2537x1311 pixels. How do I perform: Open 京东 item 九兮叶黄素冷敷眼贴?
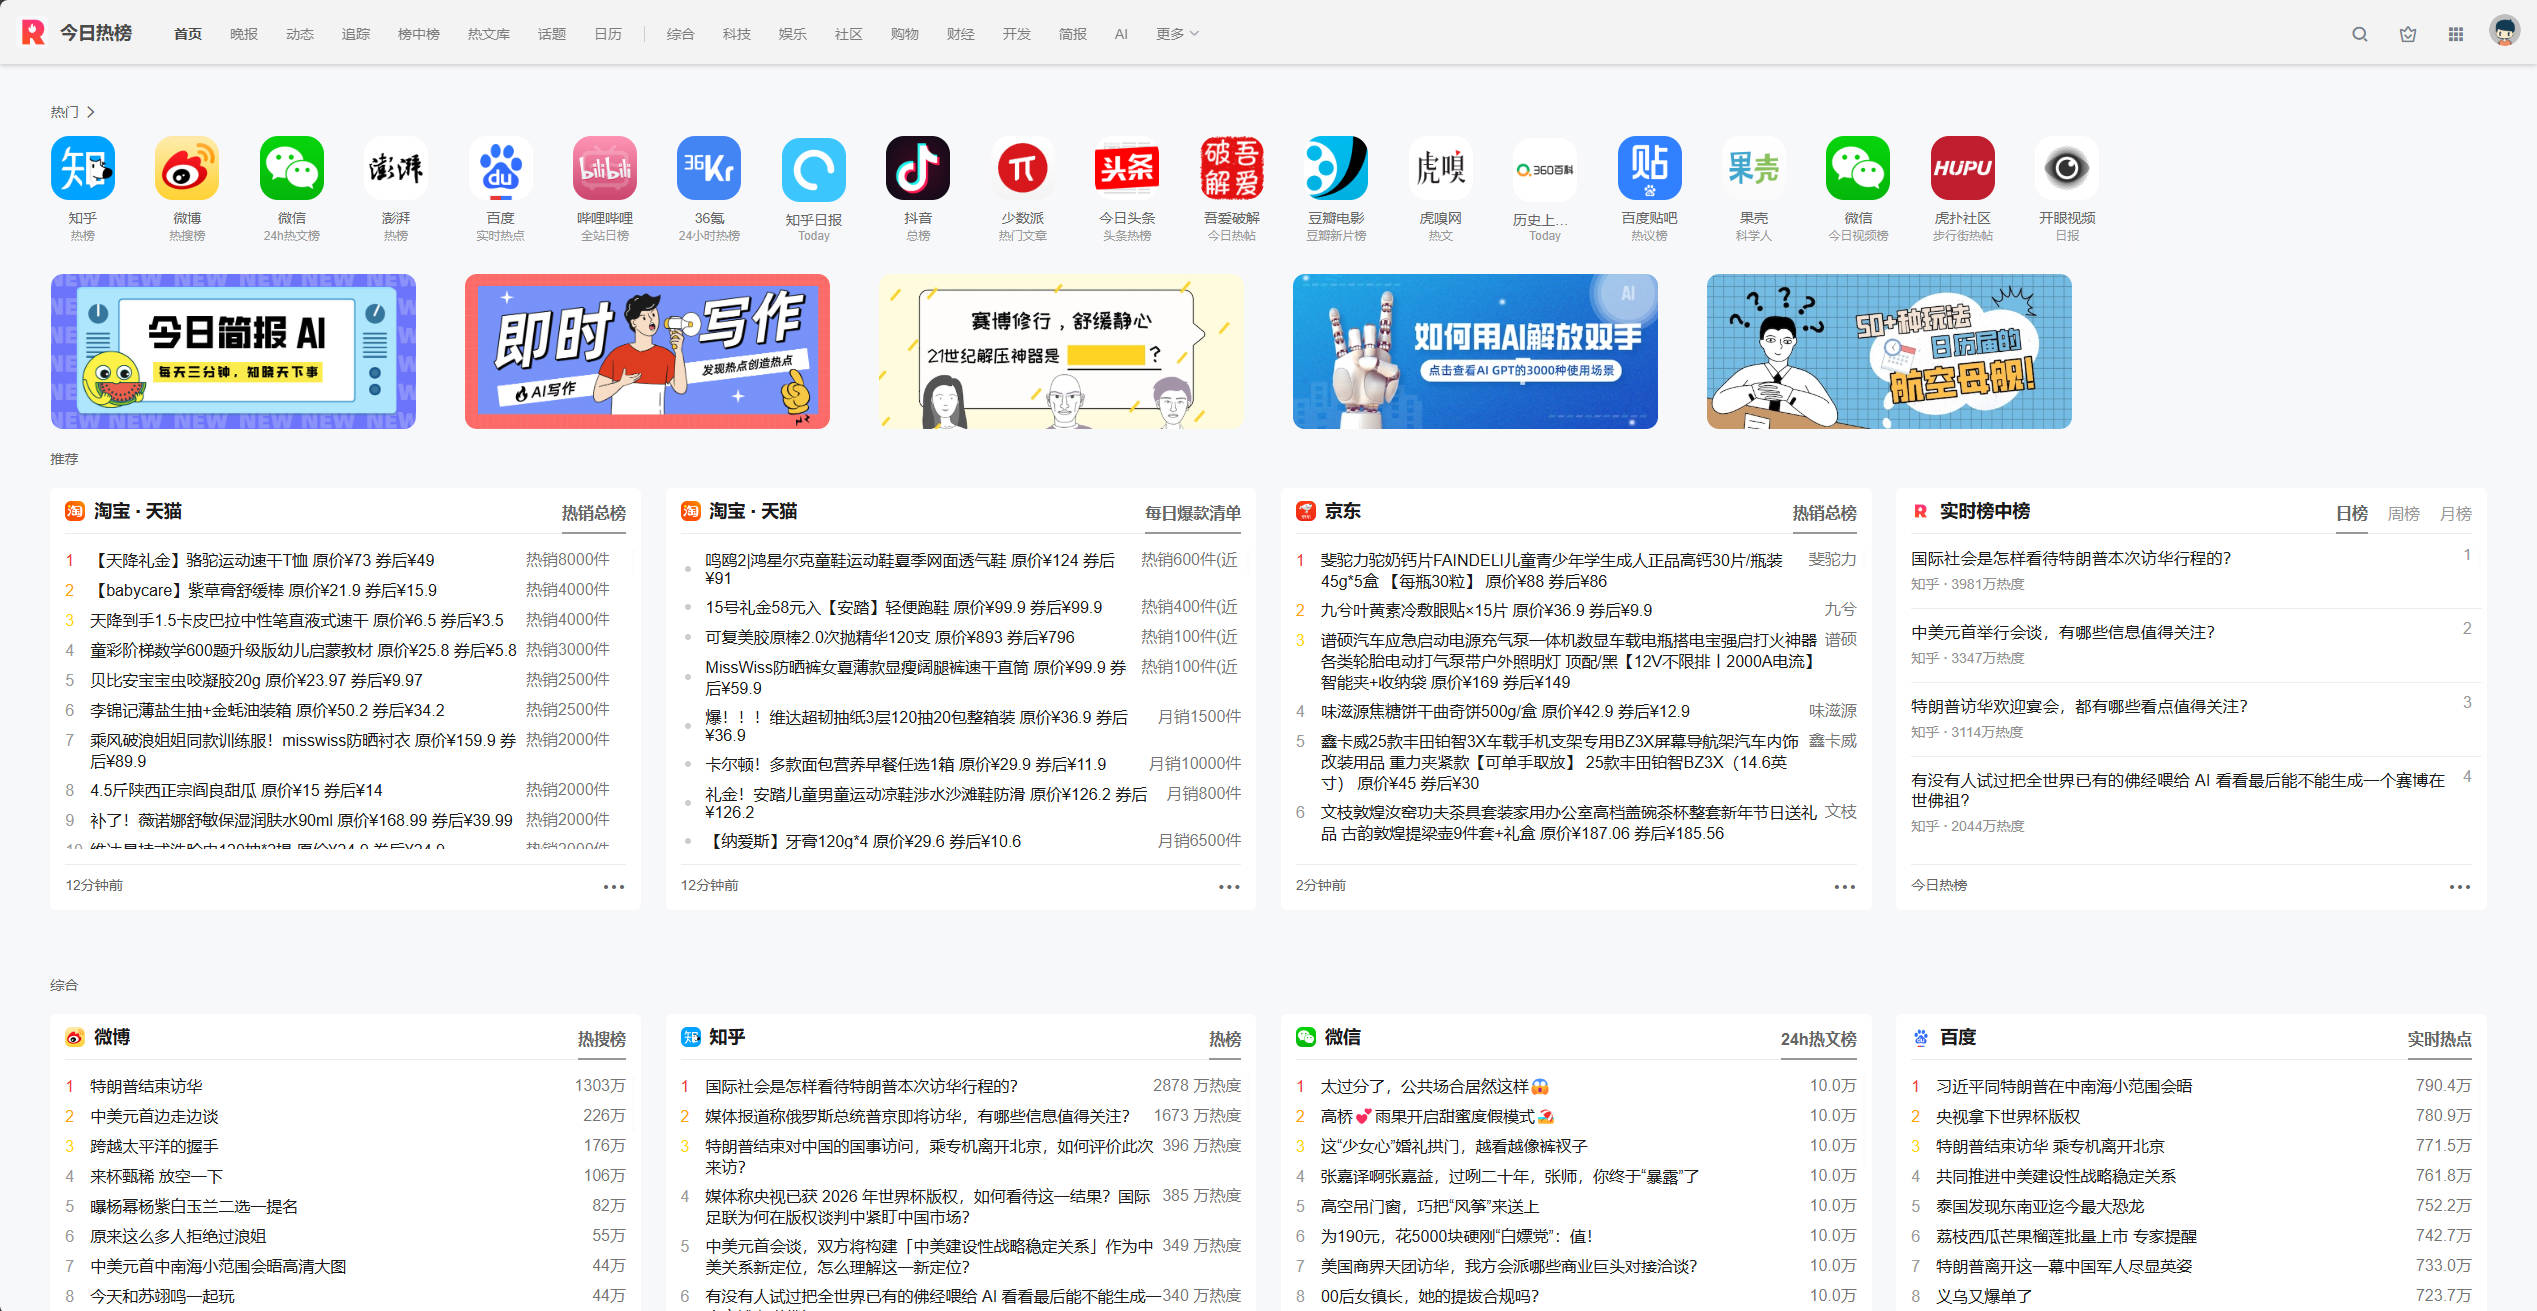click(x=1486, y=610)
